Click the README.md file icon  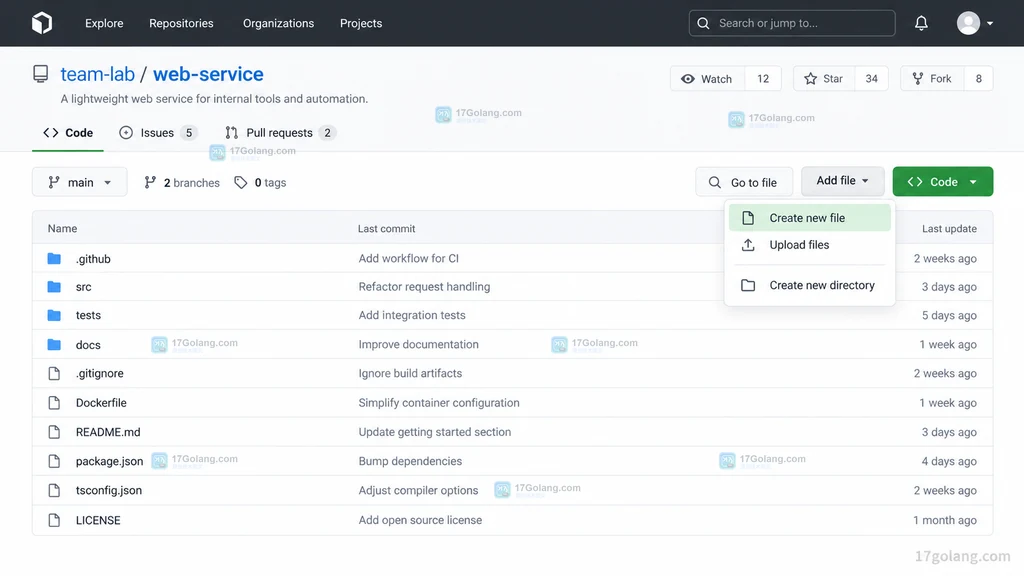54,432
